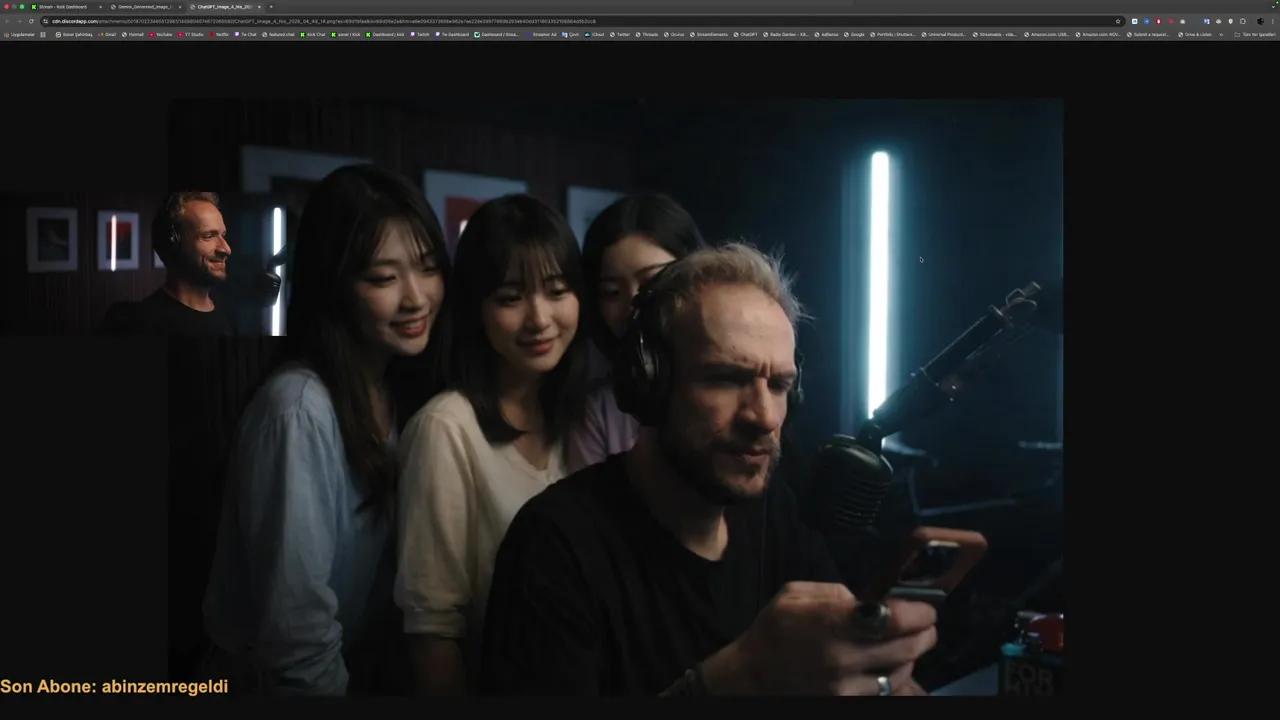Open the YT Studio bookmark
Screen dimensions: 1280x720
point(190,34)
